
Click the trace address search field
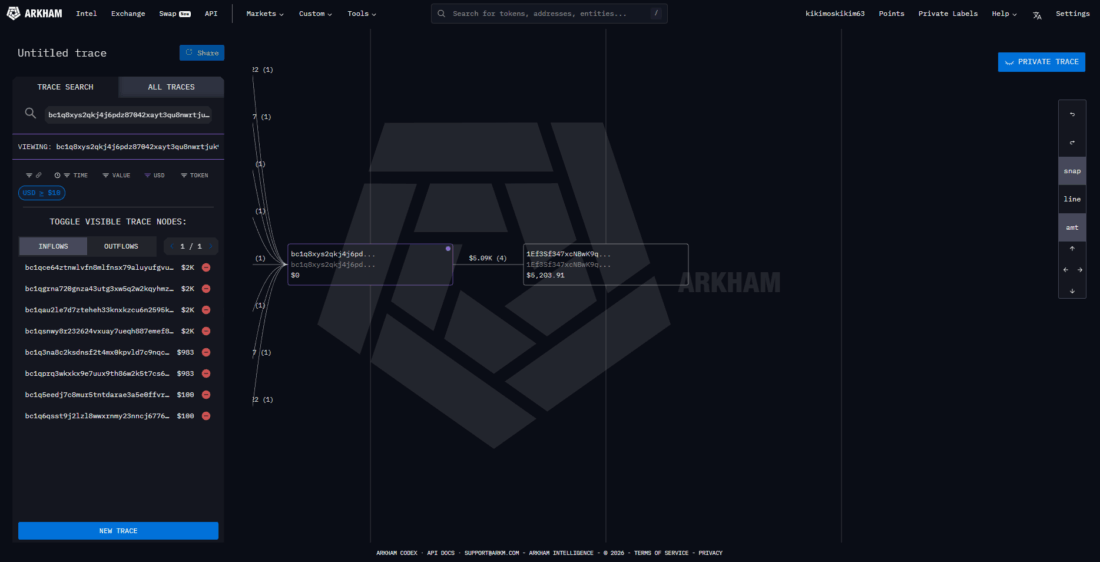[x=128, y=114]
